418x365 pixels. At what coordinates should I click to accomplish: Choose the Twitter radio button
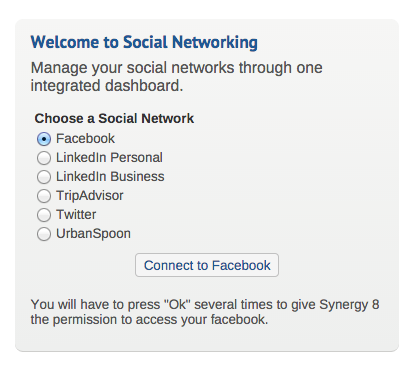[x=44, y=215]
